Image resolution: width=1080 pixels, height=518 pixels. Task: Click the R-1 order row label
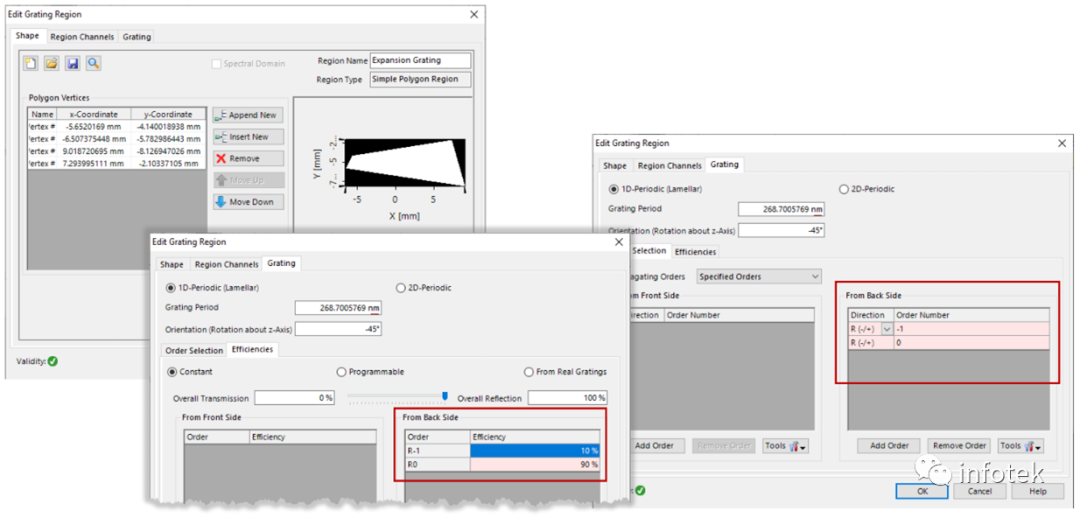point(438,450)
